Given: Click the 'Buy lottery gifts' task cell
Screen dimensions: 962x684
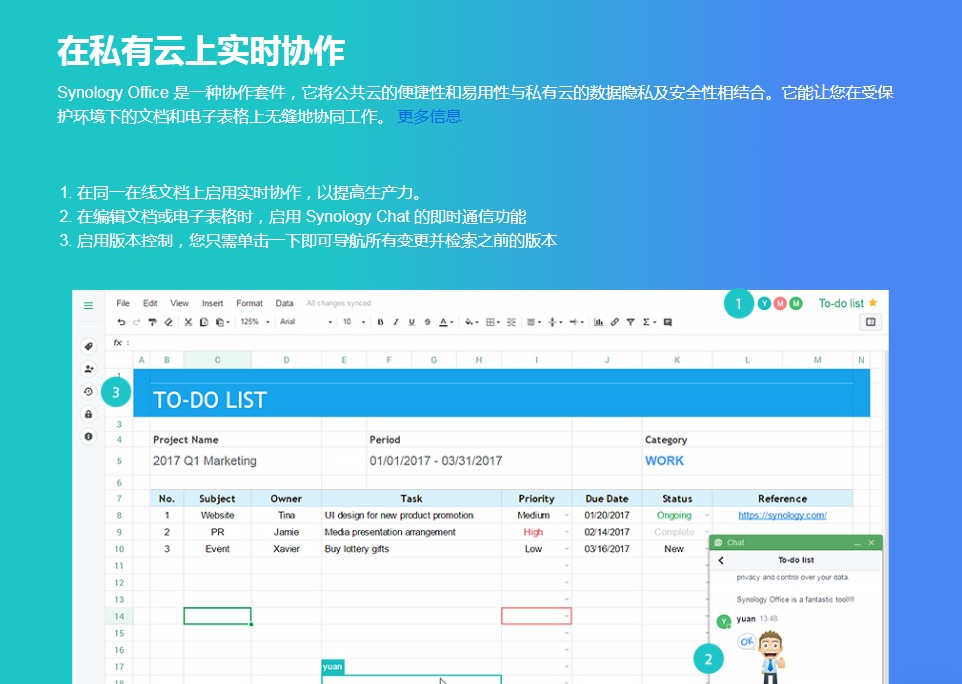Looking at the screenshot, I should (x=411, y=549).
